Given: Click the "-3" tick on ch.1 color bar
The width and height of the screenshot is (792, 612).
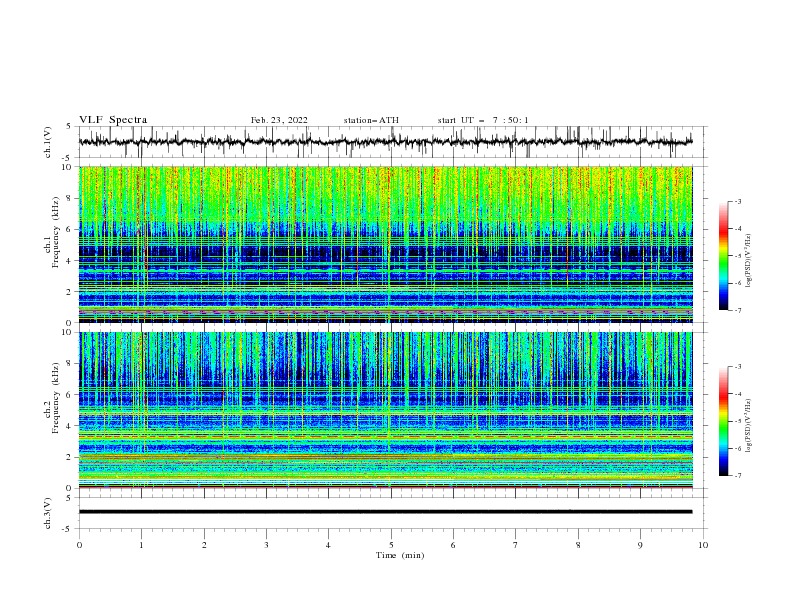Looking at the screenshot, I should (x=737, y=201).
